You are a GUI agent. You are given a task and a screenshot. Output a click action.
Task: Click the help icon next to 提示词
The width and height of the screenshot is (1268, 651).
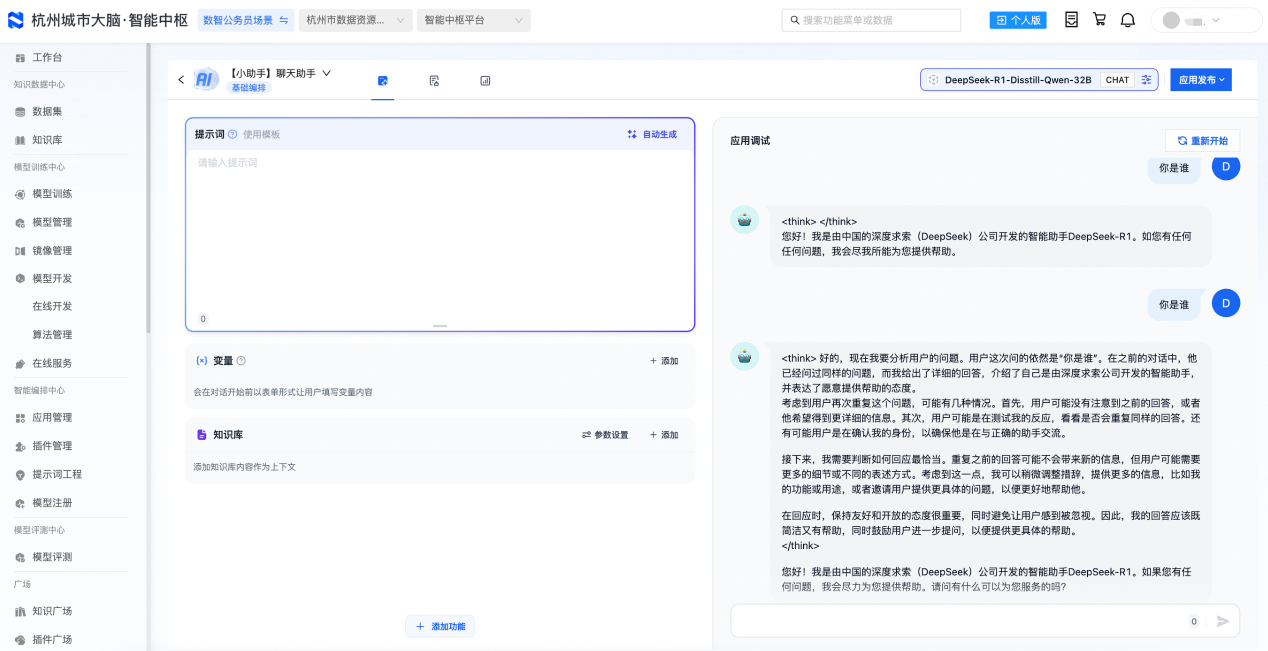click(x=232, y=134)
